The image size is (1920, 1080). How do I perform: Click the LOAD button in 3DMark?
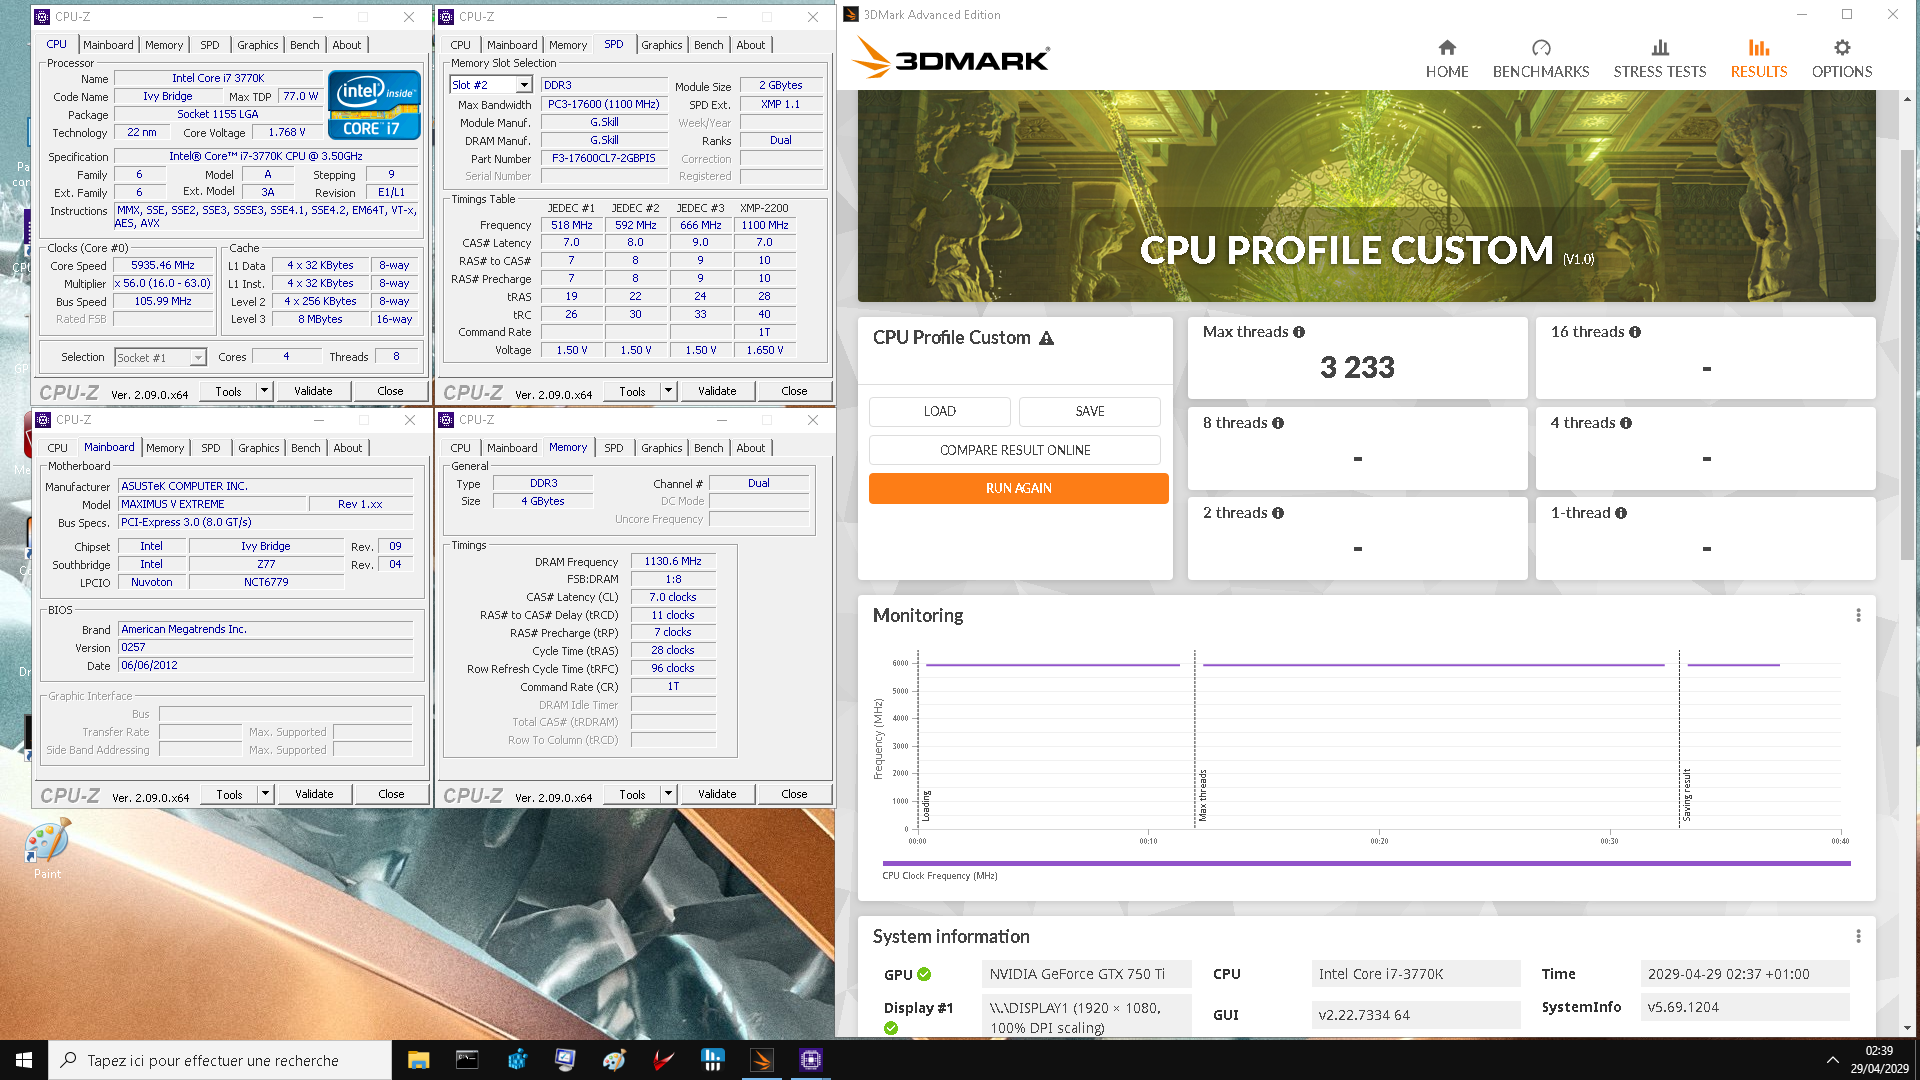(940, 411)
